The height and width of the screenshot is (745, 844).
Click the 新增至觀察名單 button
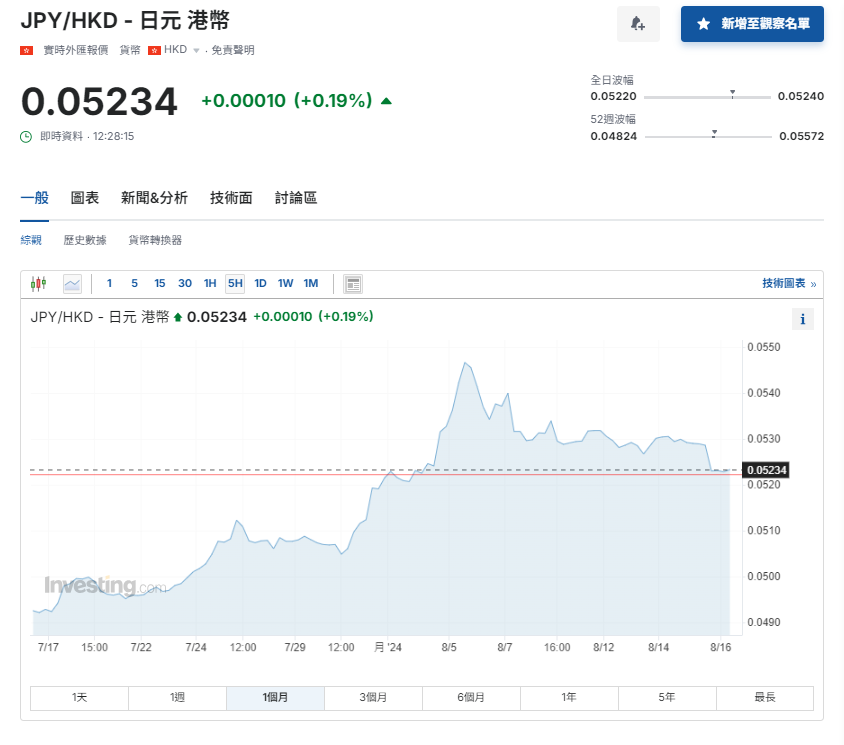[x=751, y=24]
